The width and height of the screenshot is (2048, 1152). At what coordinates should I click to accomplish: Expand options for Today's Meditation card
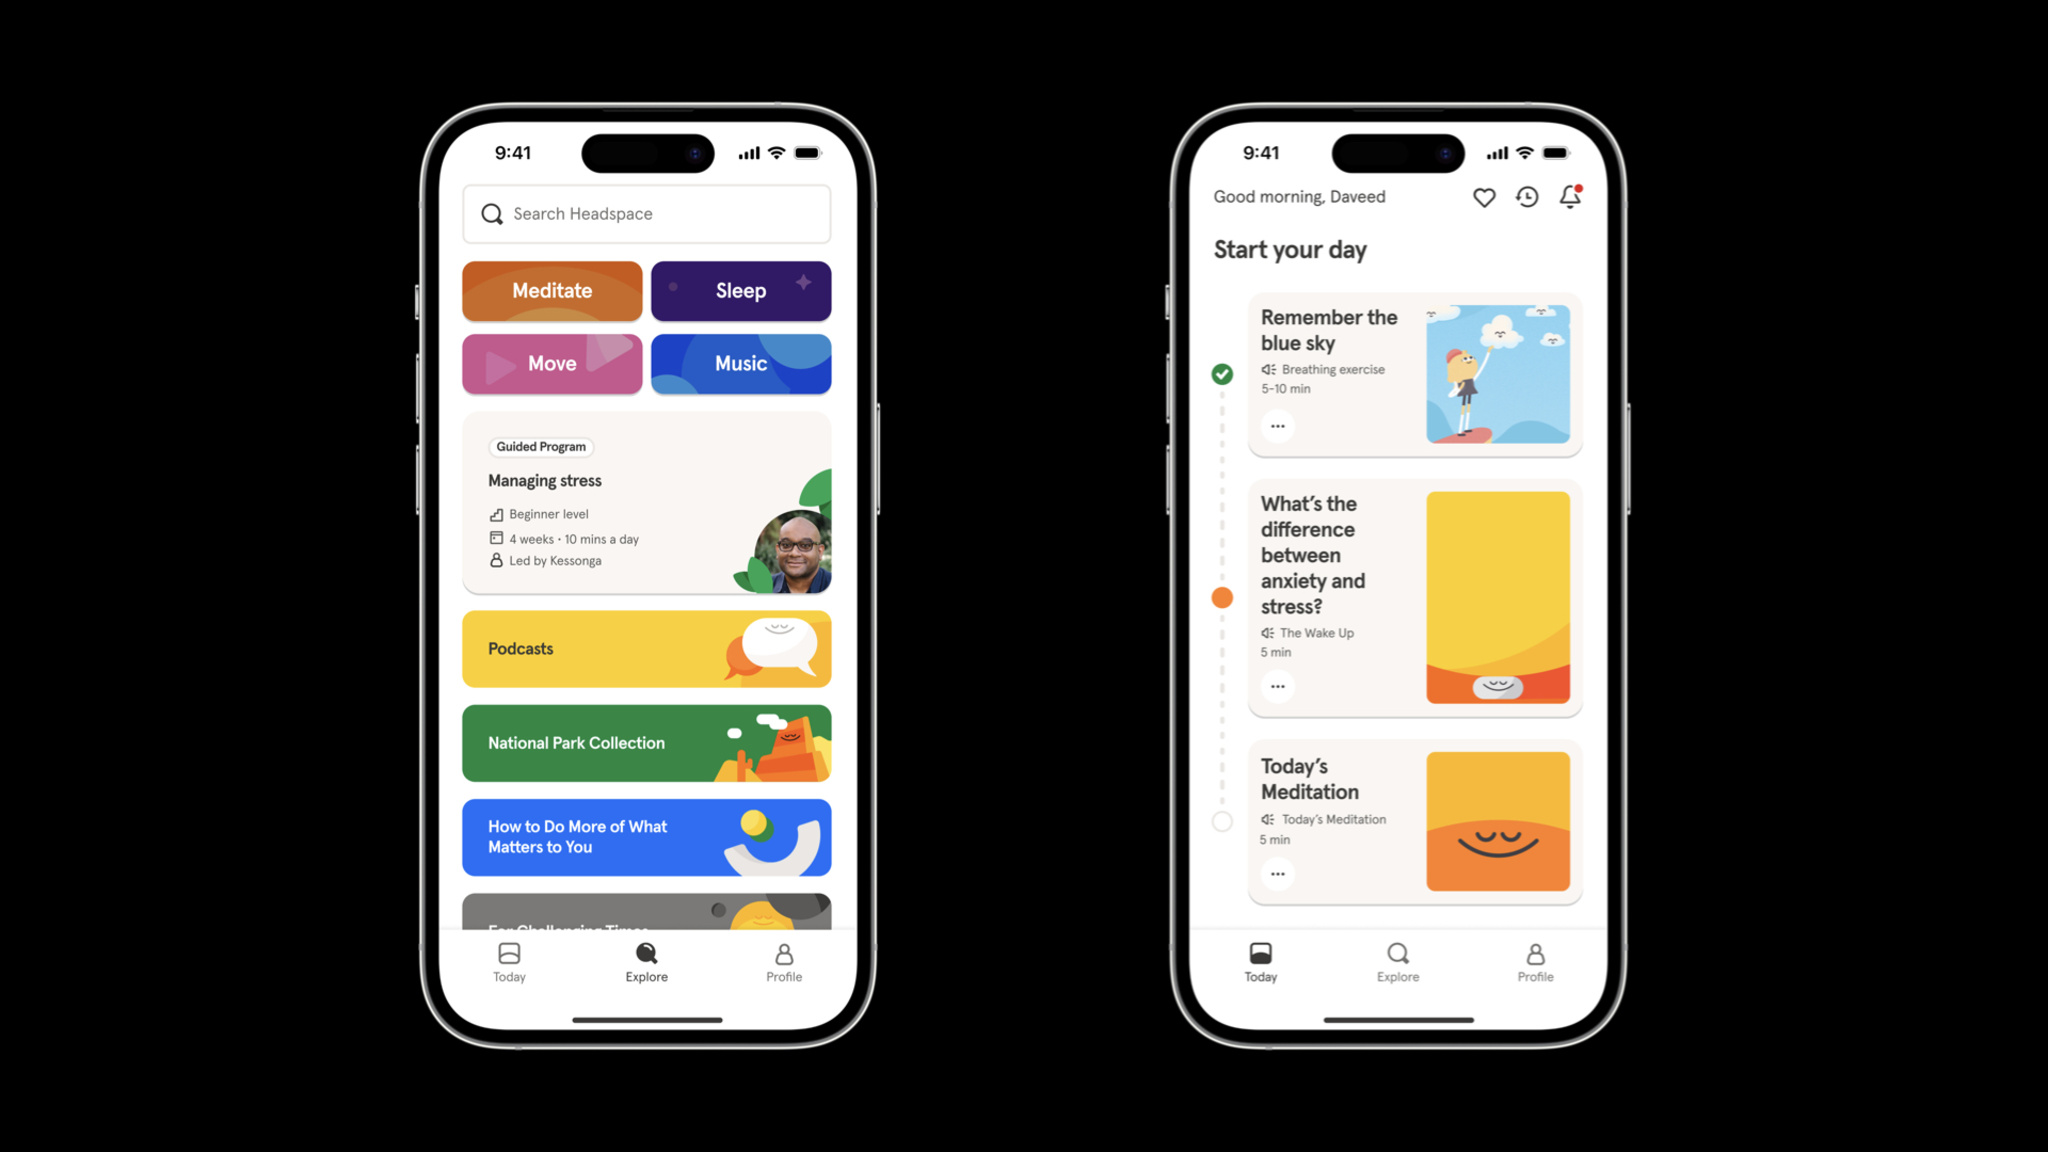click(x=1277, y=872)
